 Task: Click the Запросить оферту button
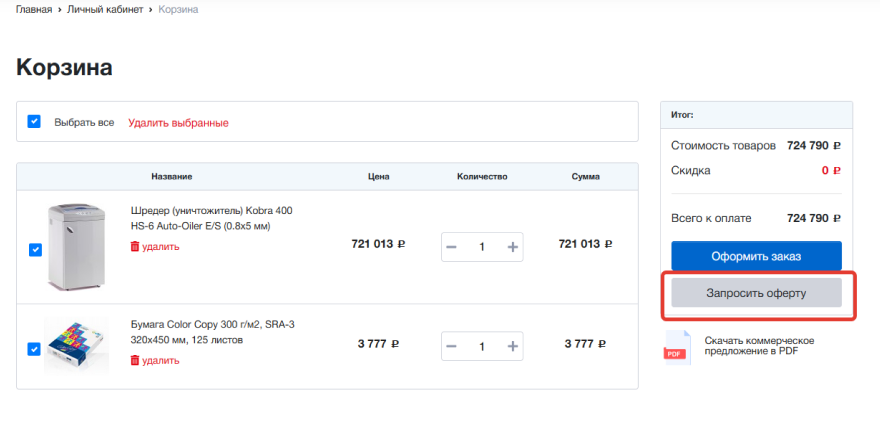(757, 293)
